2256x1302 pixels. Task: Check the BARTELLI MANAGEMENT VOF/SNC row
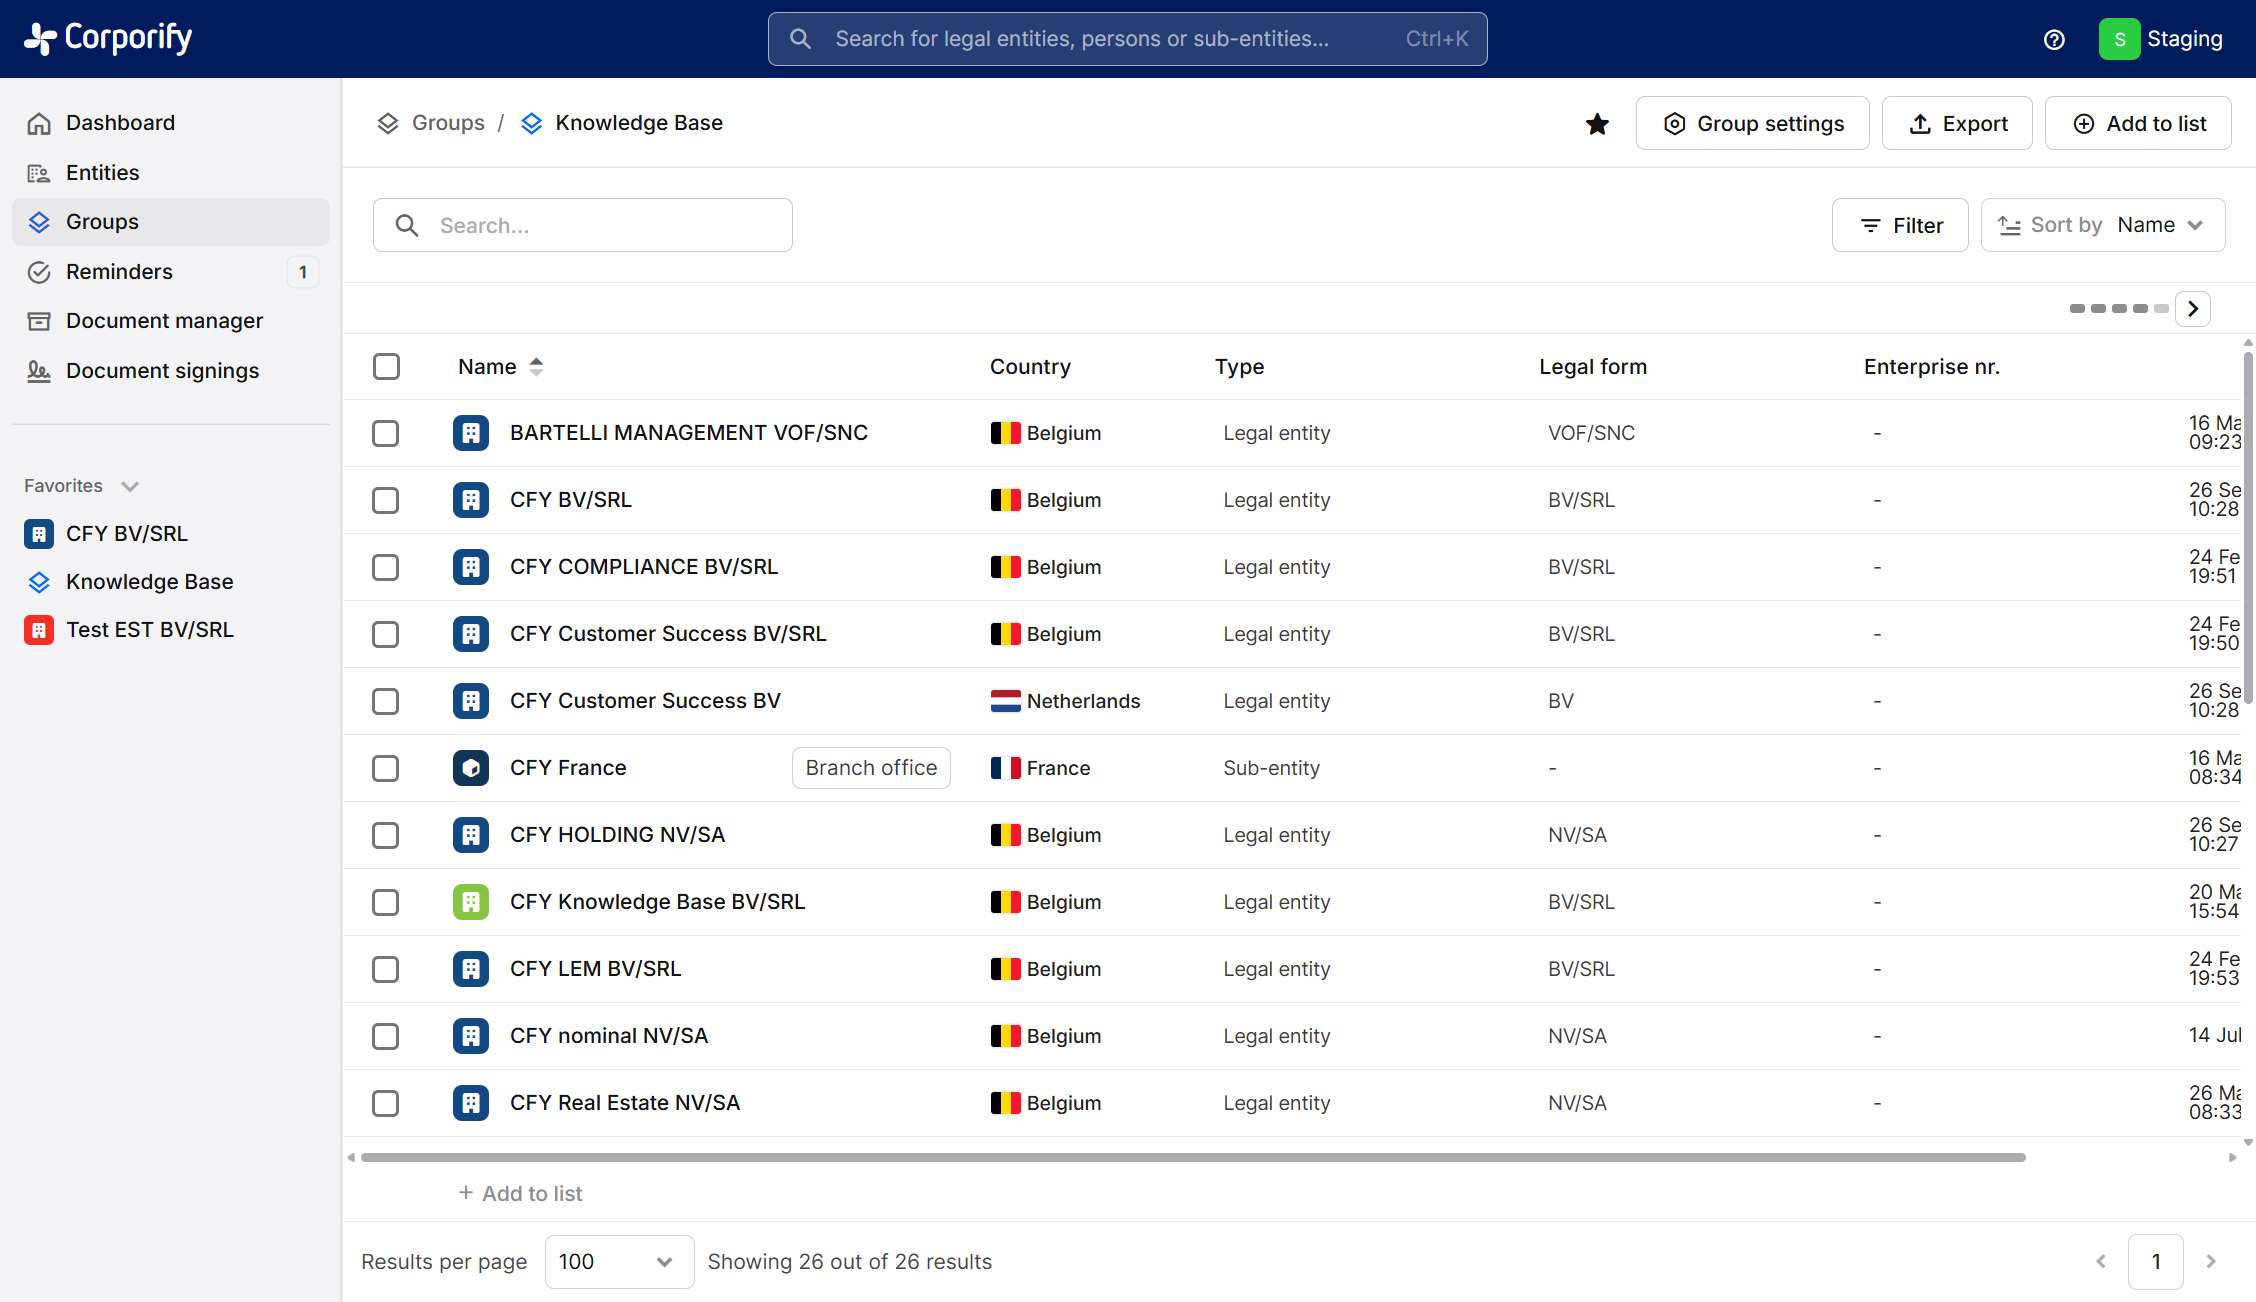coord(386,433)
